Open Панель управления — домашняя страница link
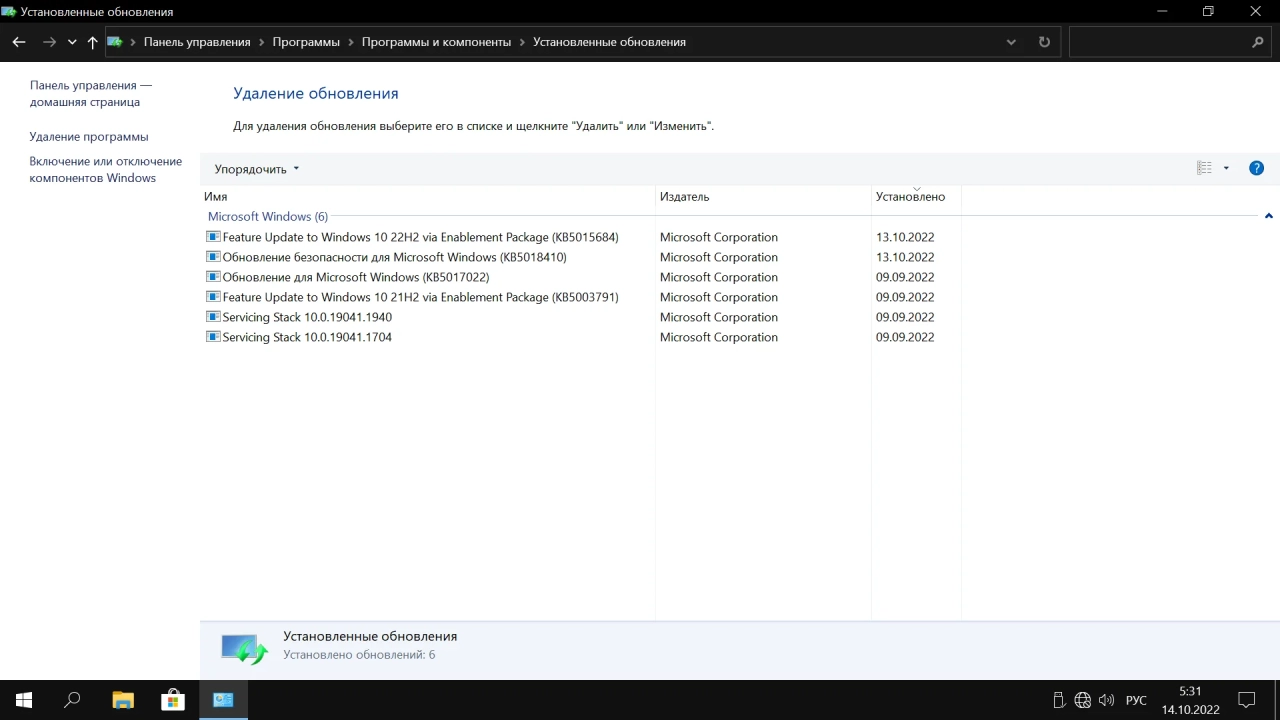The width and height of the screenshot is (1280, 720). tap(91, 94)
